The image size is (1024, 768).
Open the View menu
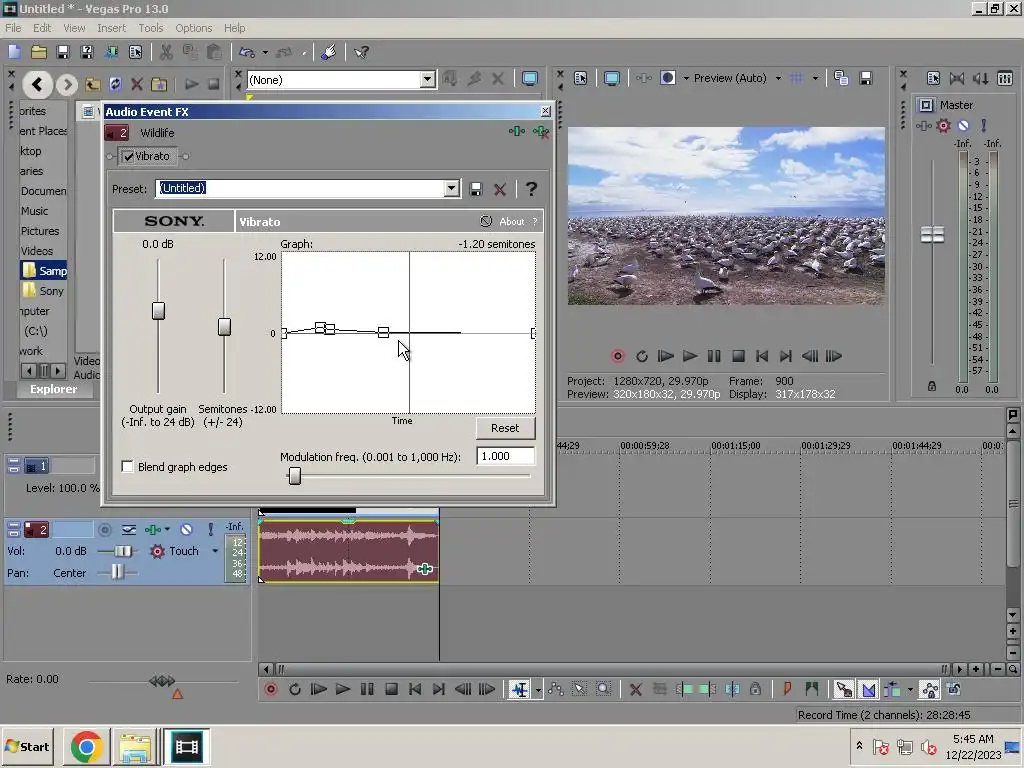point(74,28)
